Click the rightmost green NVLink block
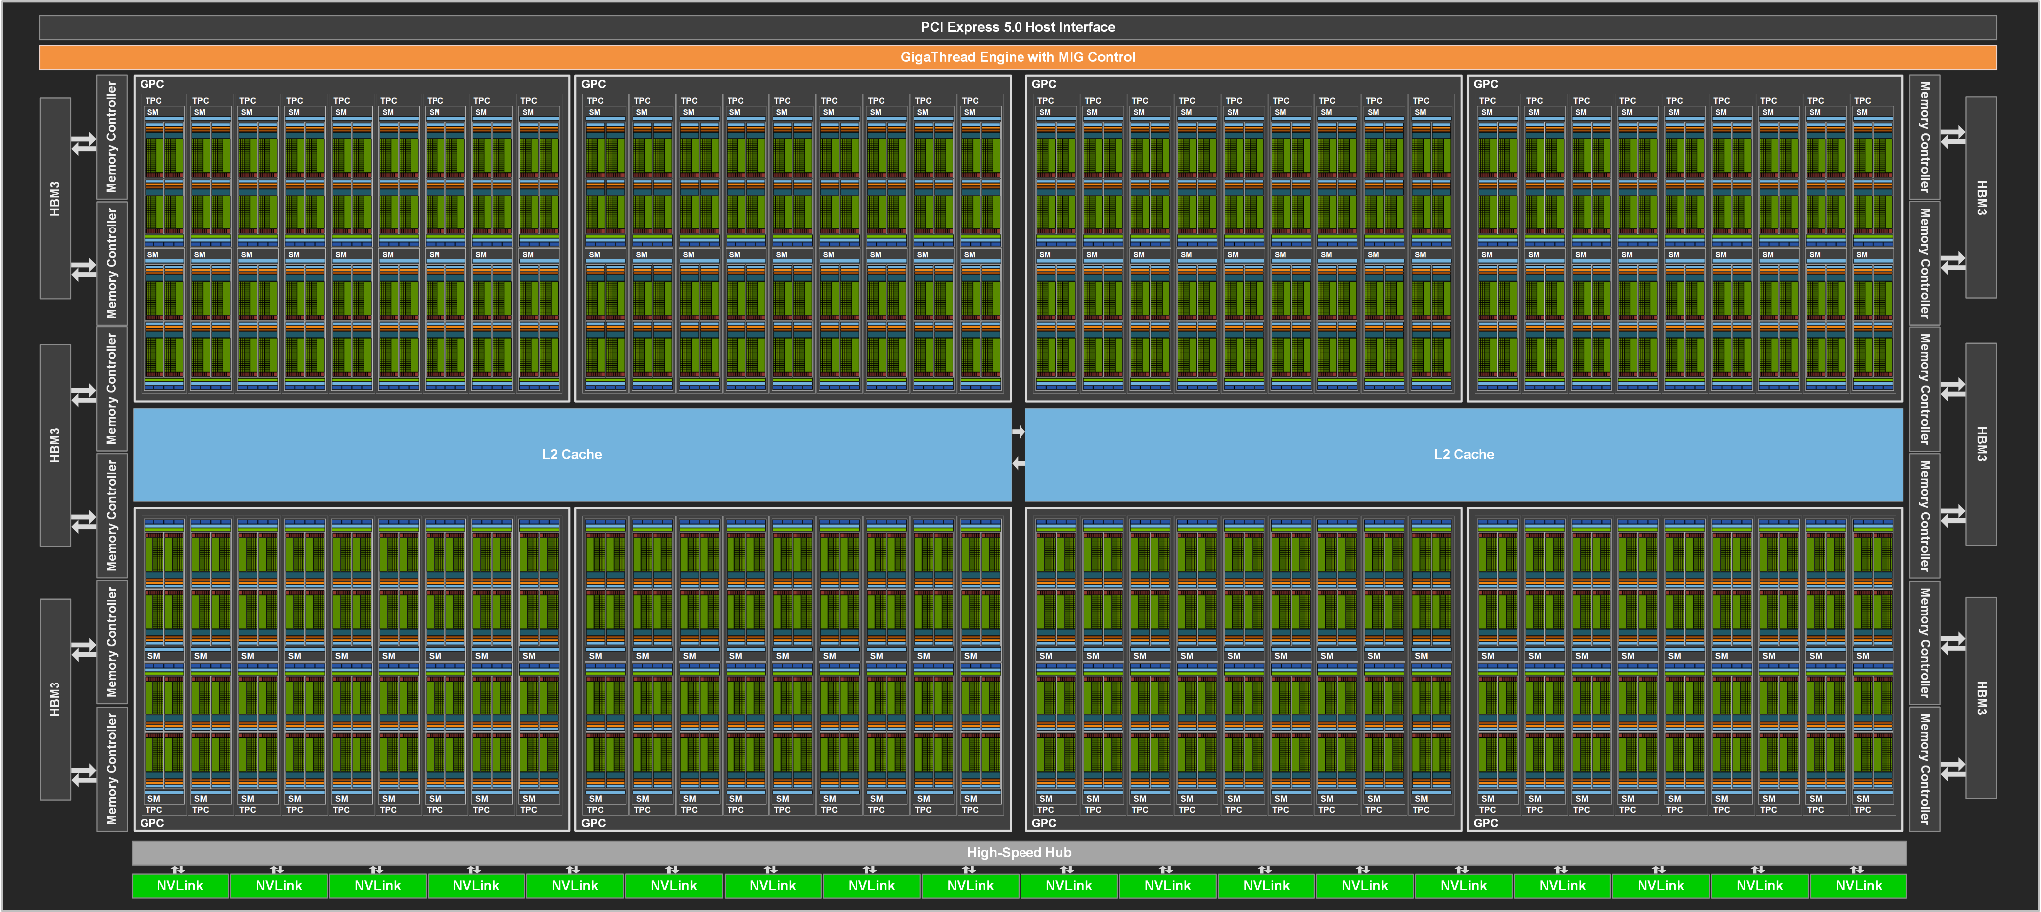This screenshot has height=912, width=2041. 1858,886
